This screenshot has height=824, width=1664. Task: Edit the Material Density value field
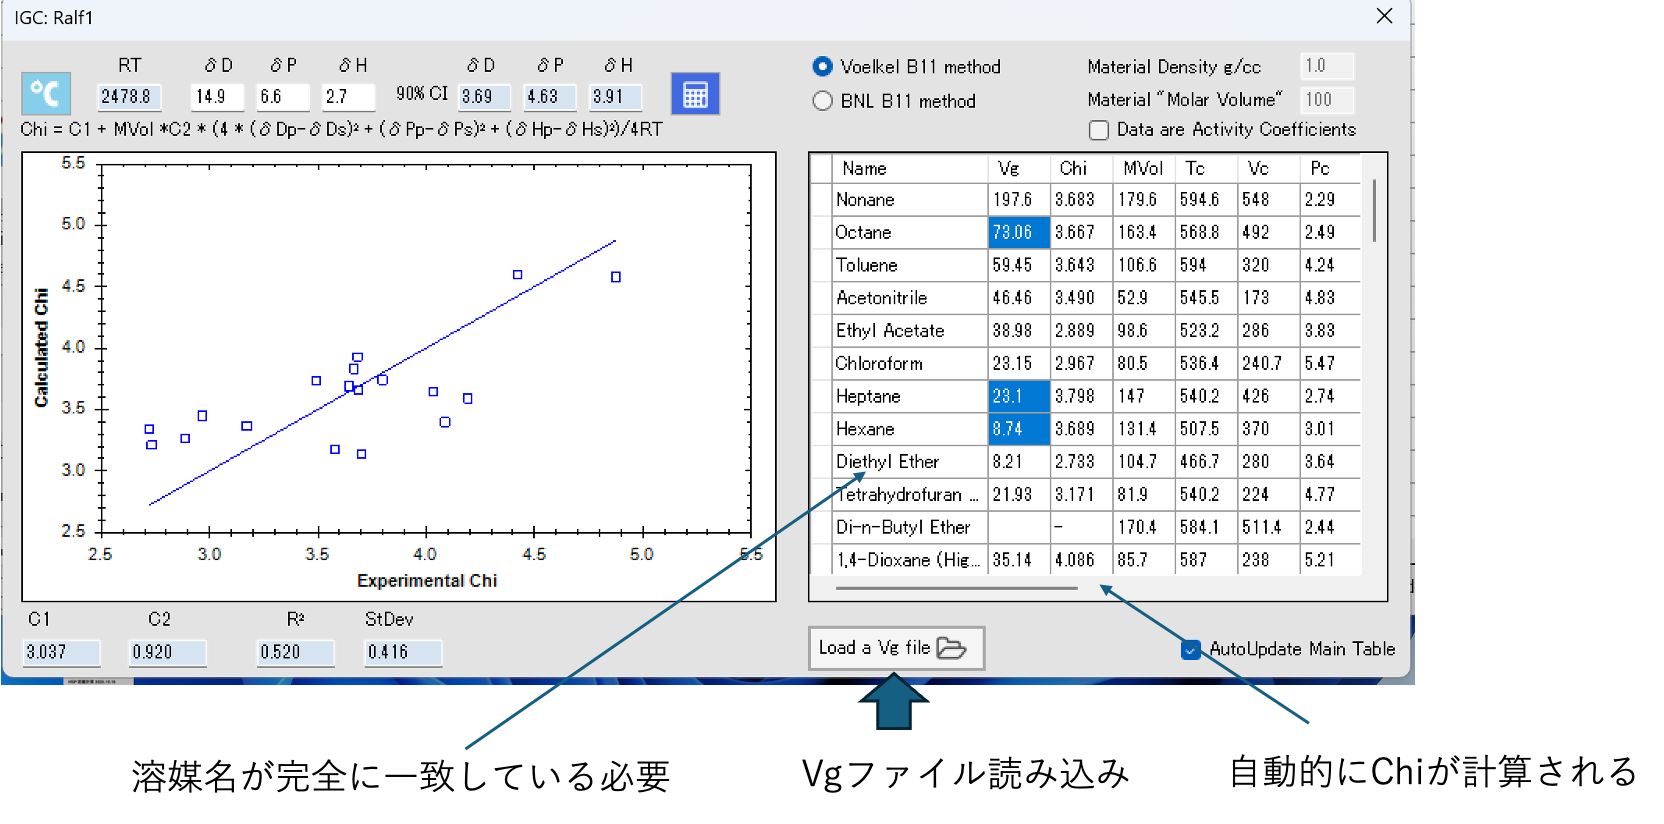coord(1326,66)
